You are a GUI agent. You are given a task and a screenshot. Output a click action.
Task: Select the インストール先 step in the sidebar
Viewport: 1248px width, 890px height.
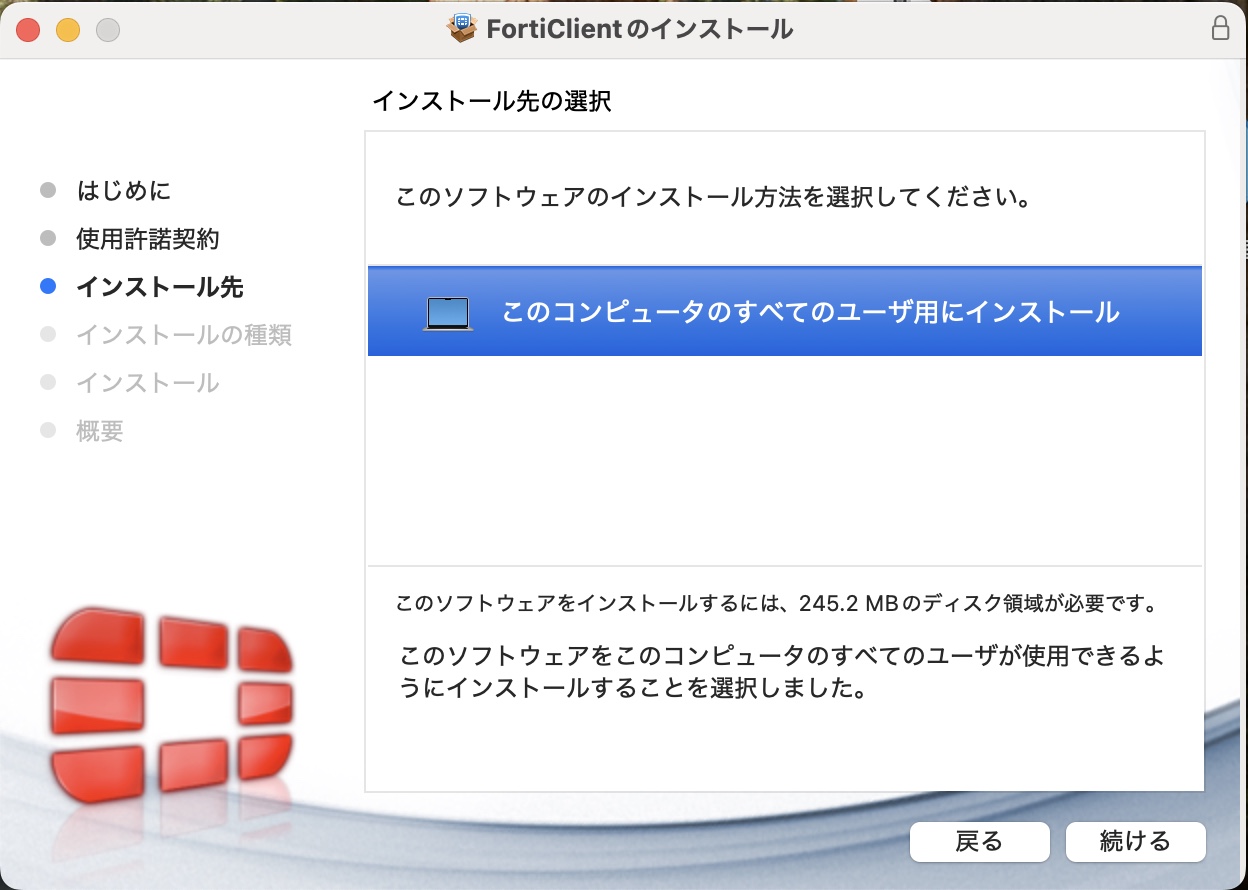click(159, 288)
